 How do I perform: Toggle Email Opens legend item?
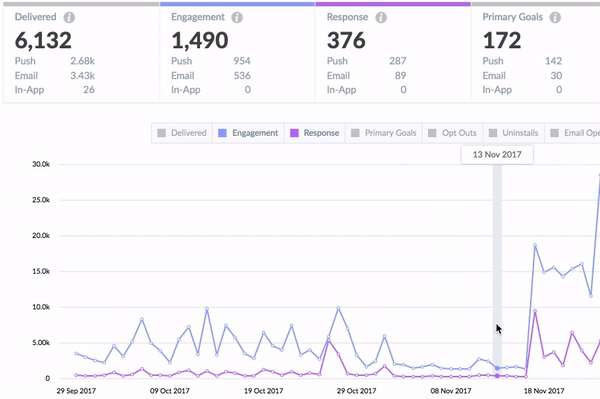click(572, 133)
